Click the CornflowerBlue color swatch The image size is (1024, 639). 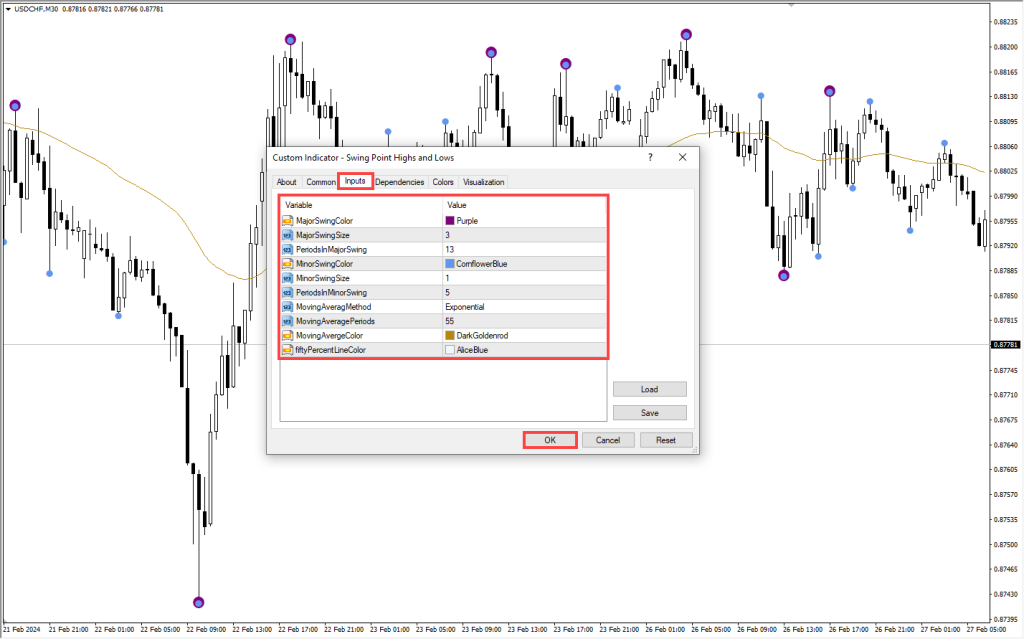(450, 264)
